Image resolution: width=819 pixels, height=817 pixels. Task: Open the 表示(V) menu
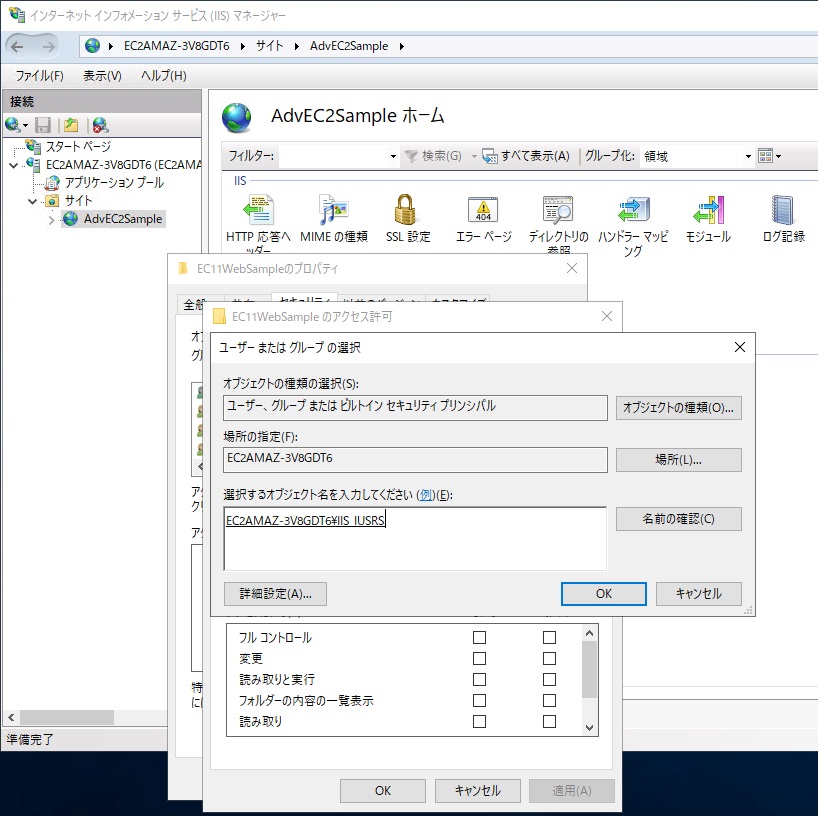point(102,76)
